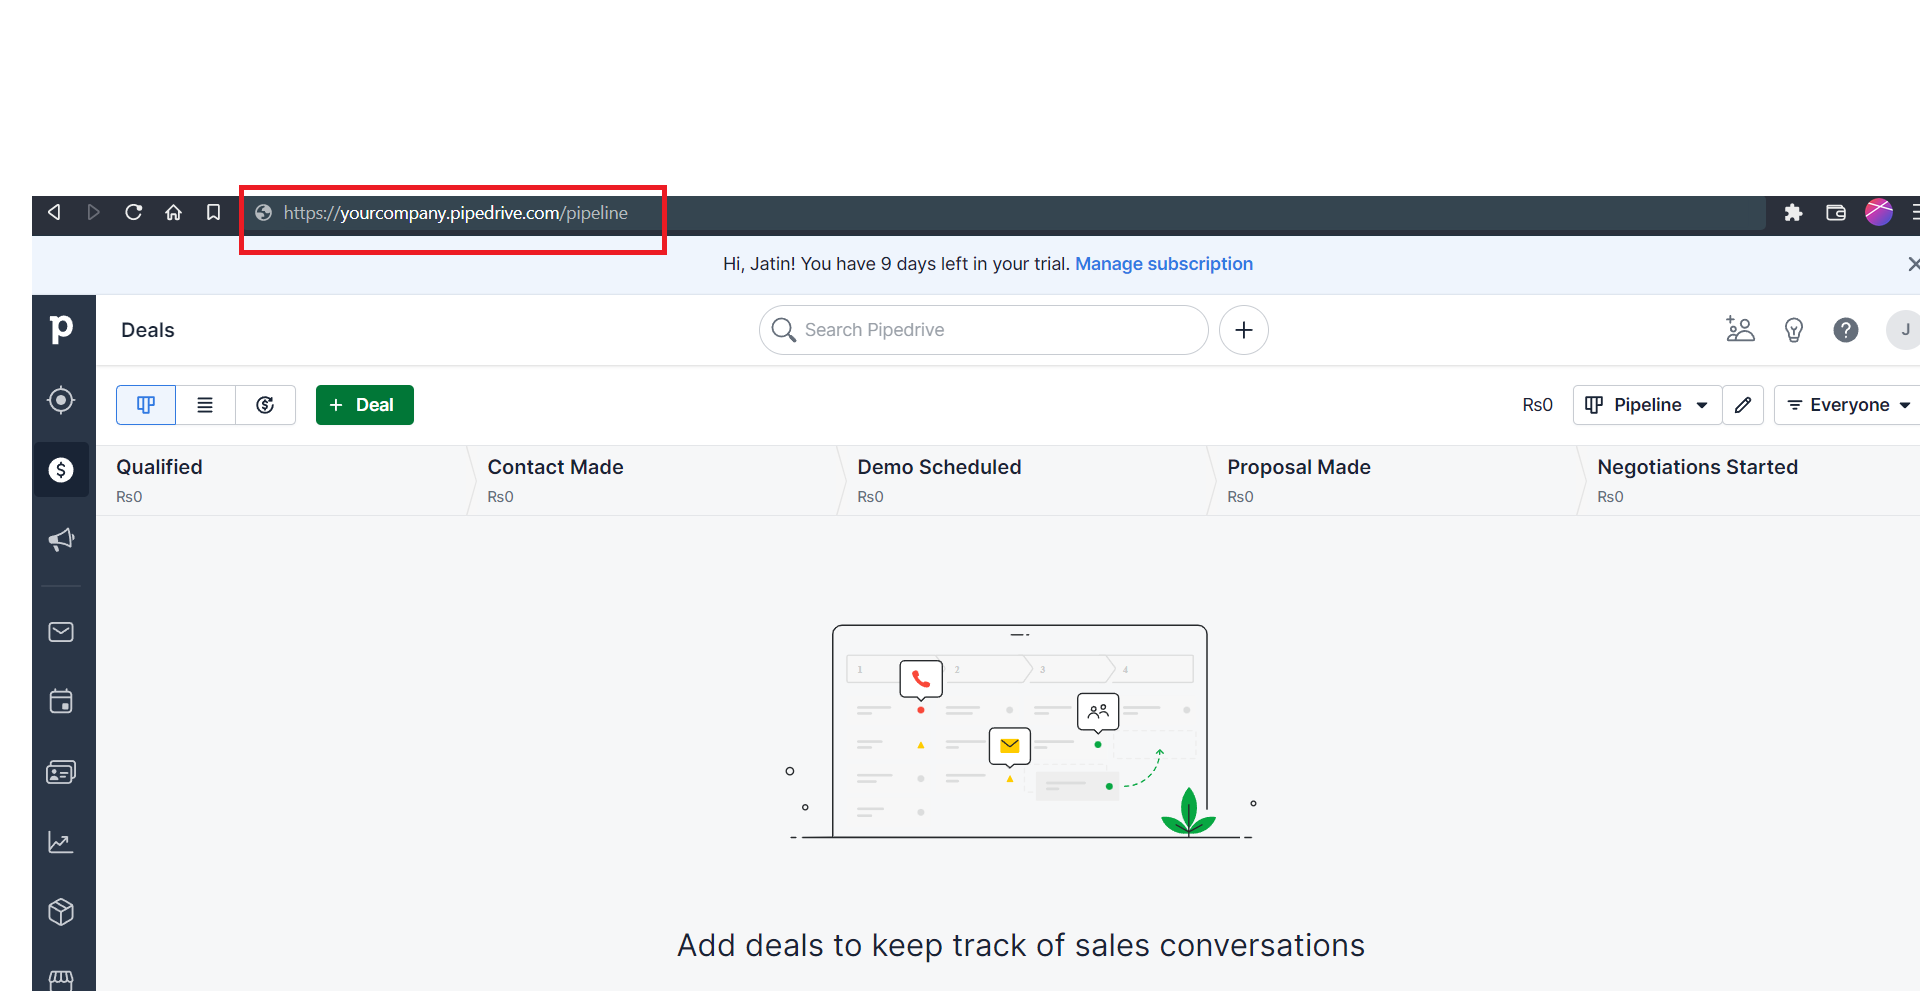The height and width of the screenshot is (991, 1920).
Task: Switch to forecast view
Action: 265,405
